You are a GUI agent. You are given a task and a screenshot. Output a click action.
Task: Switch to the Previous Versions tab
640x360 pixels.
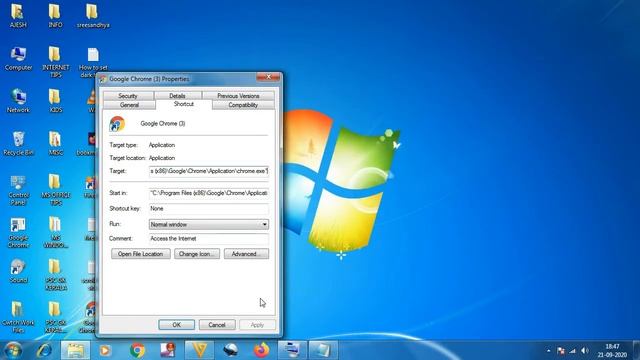[238, 96]
